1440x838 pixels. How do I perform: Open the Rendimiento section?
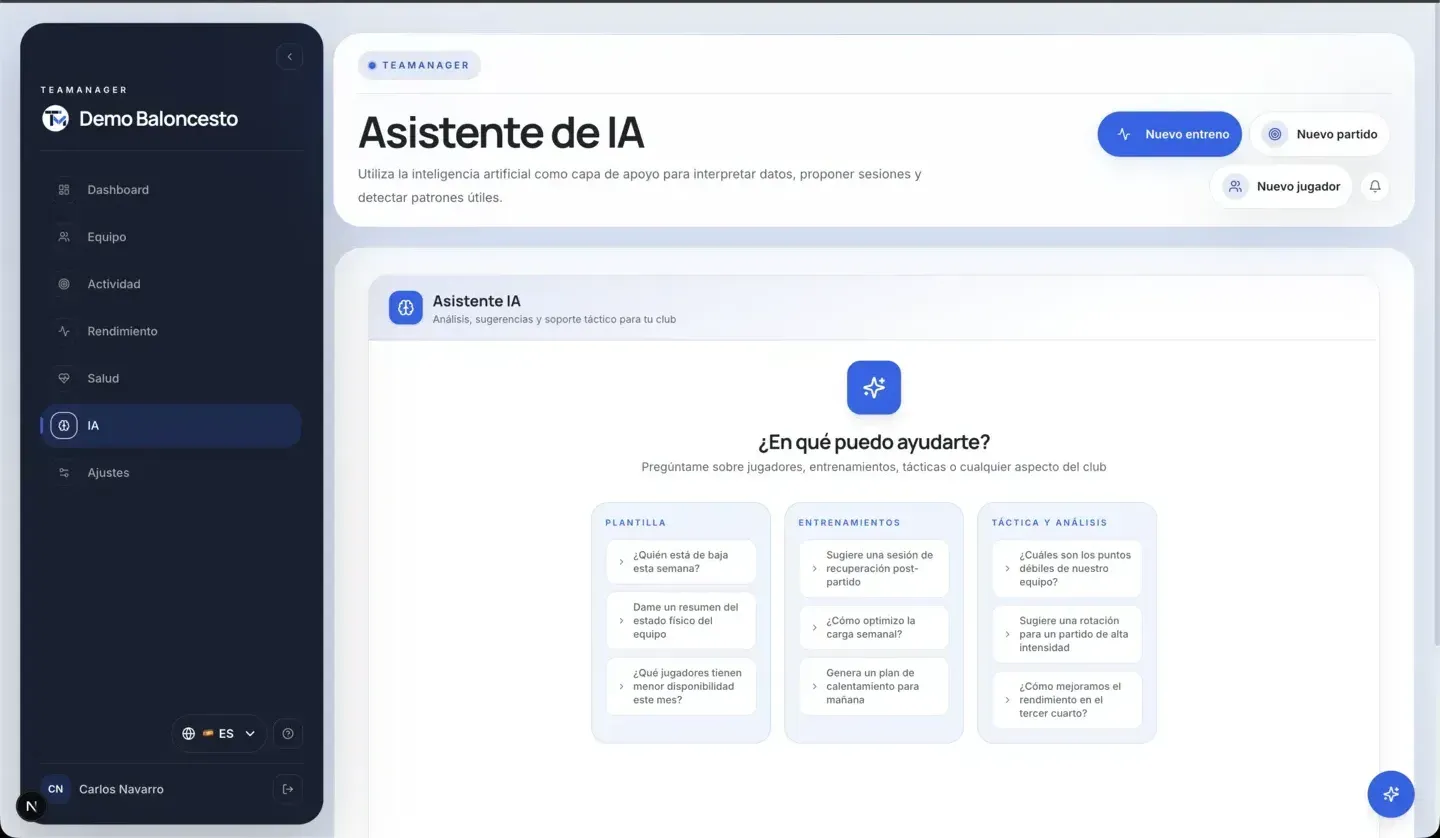click(x=170, y=331)
